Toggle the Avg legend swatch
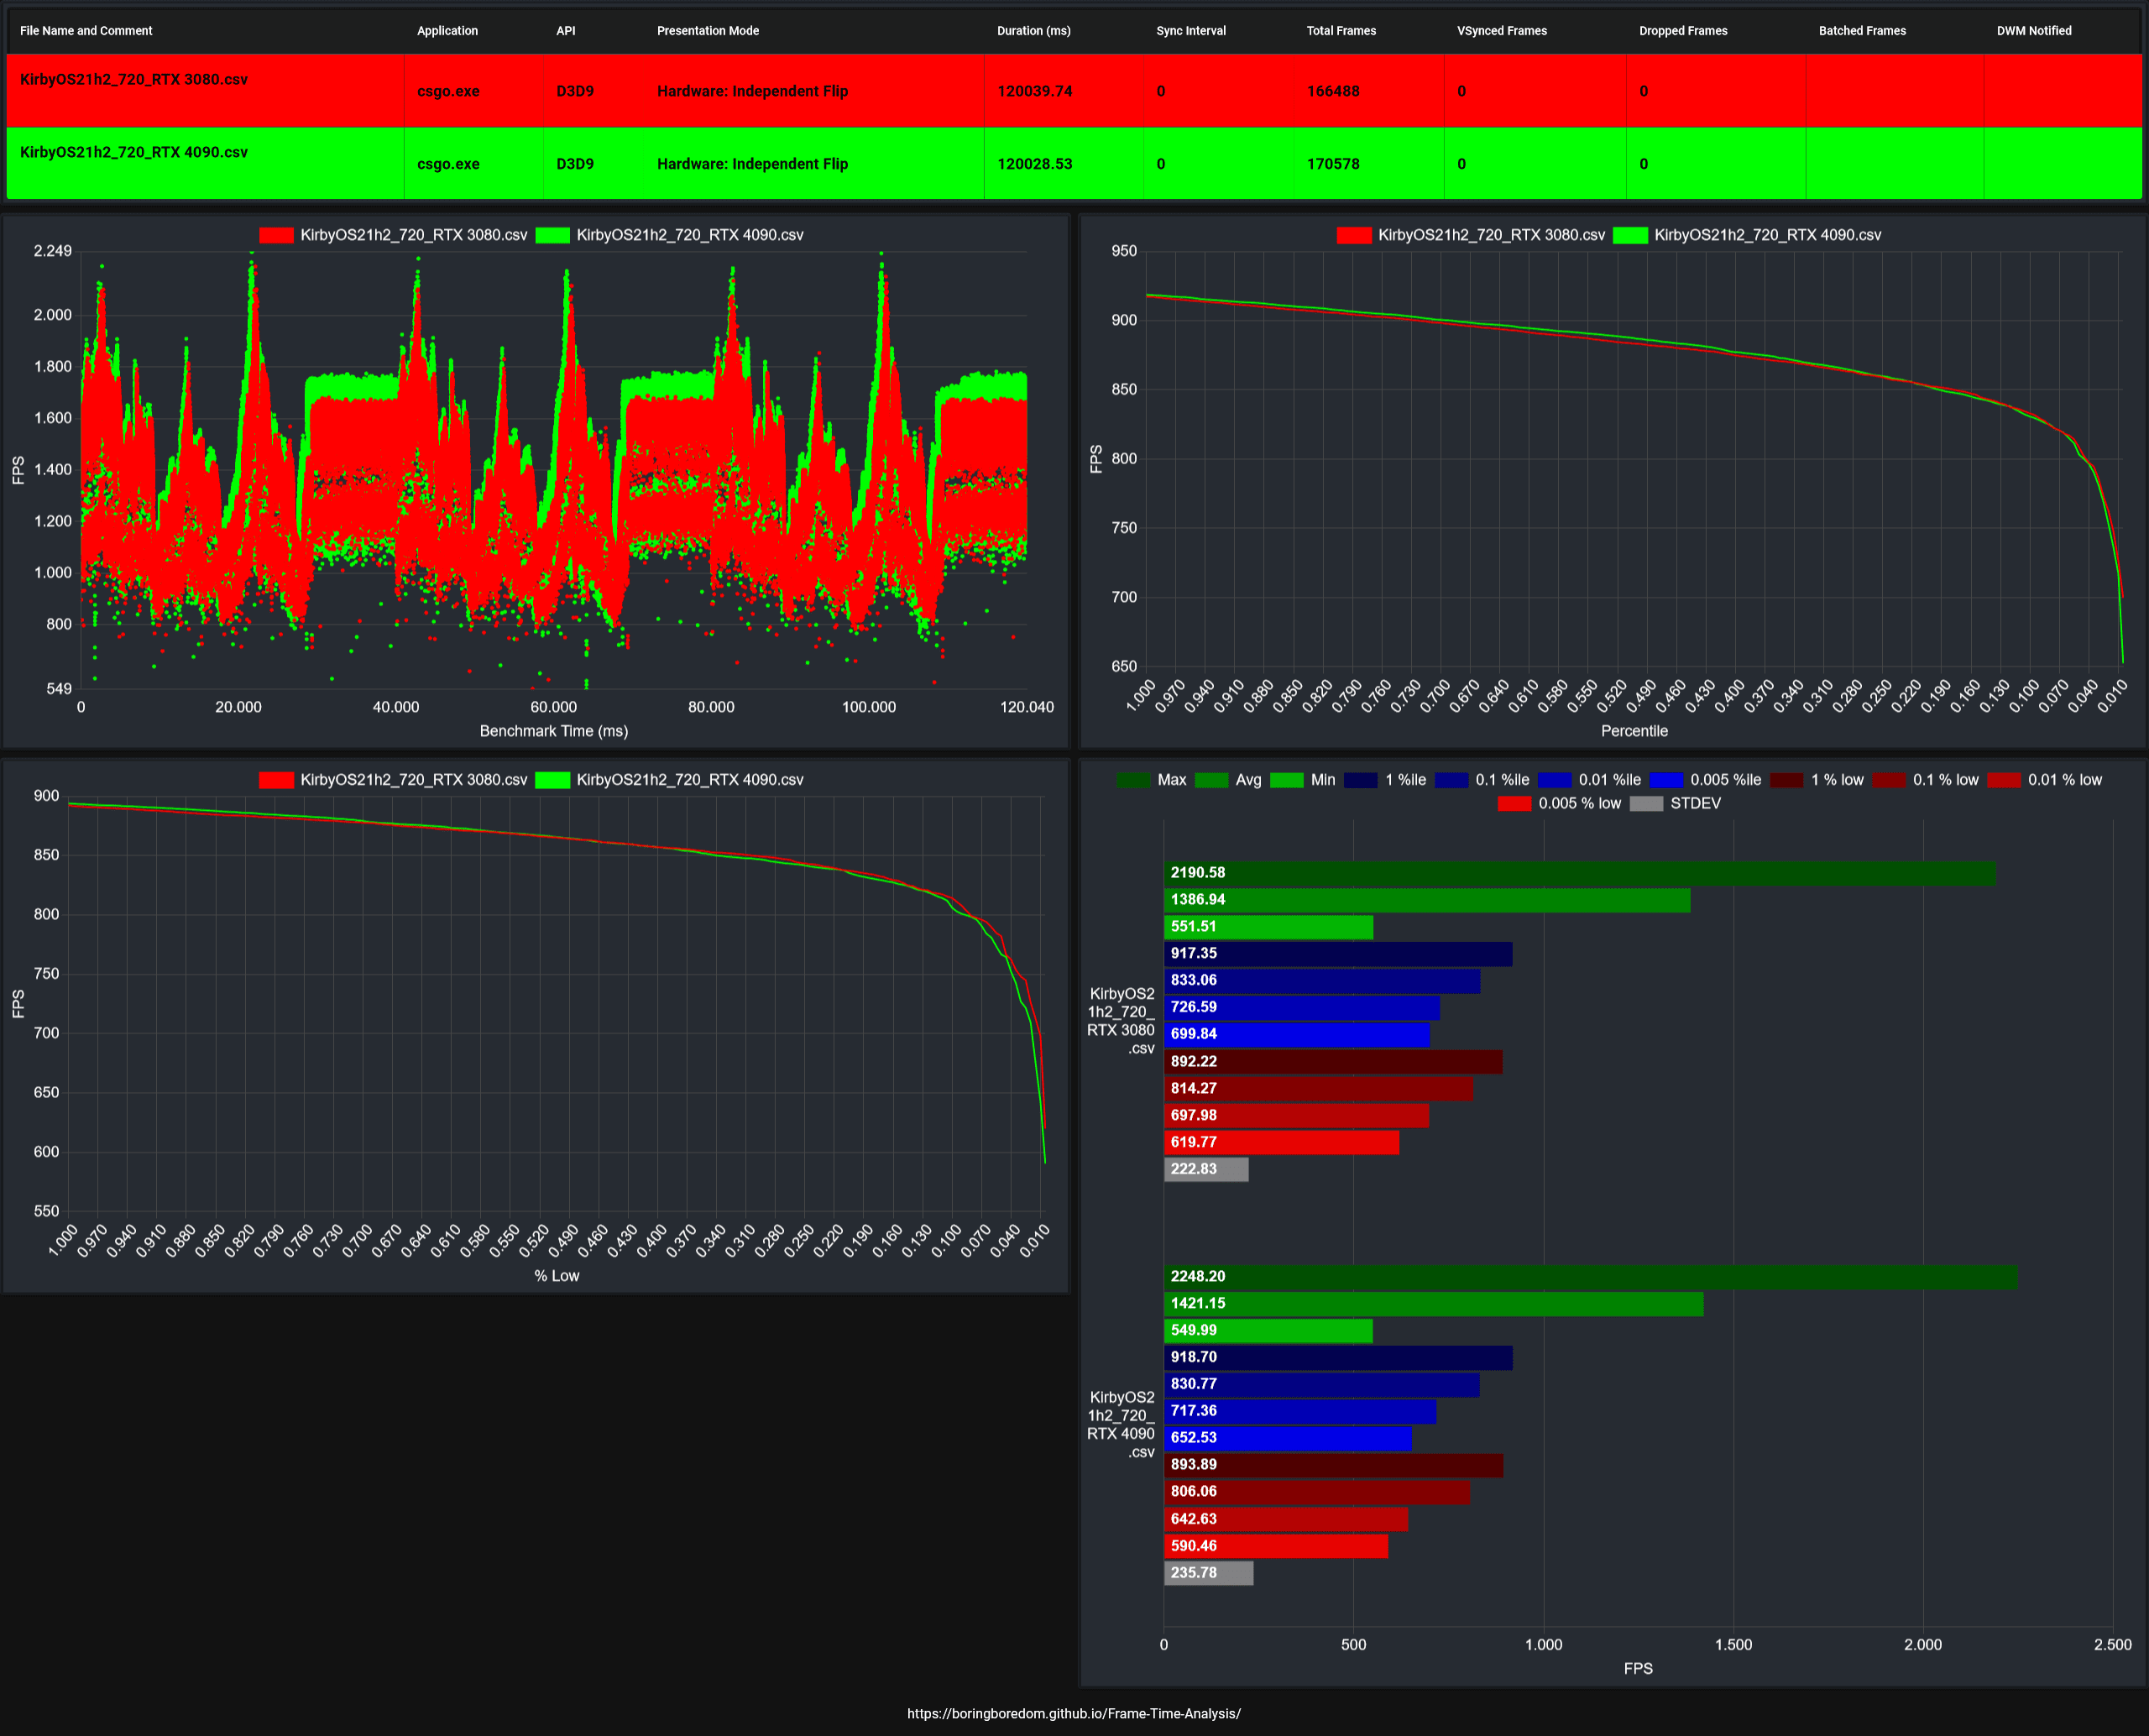 [1211, 780]
